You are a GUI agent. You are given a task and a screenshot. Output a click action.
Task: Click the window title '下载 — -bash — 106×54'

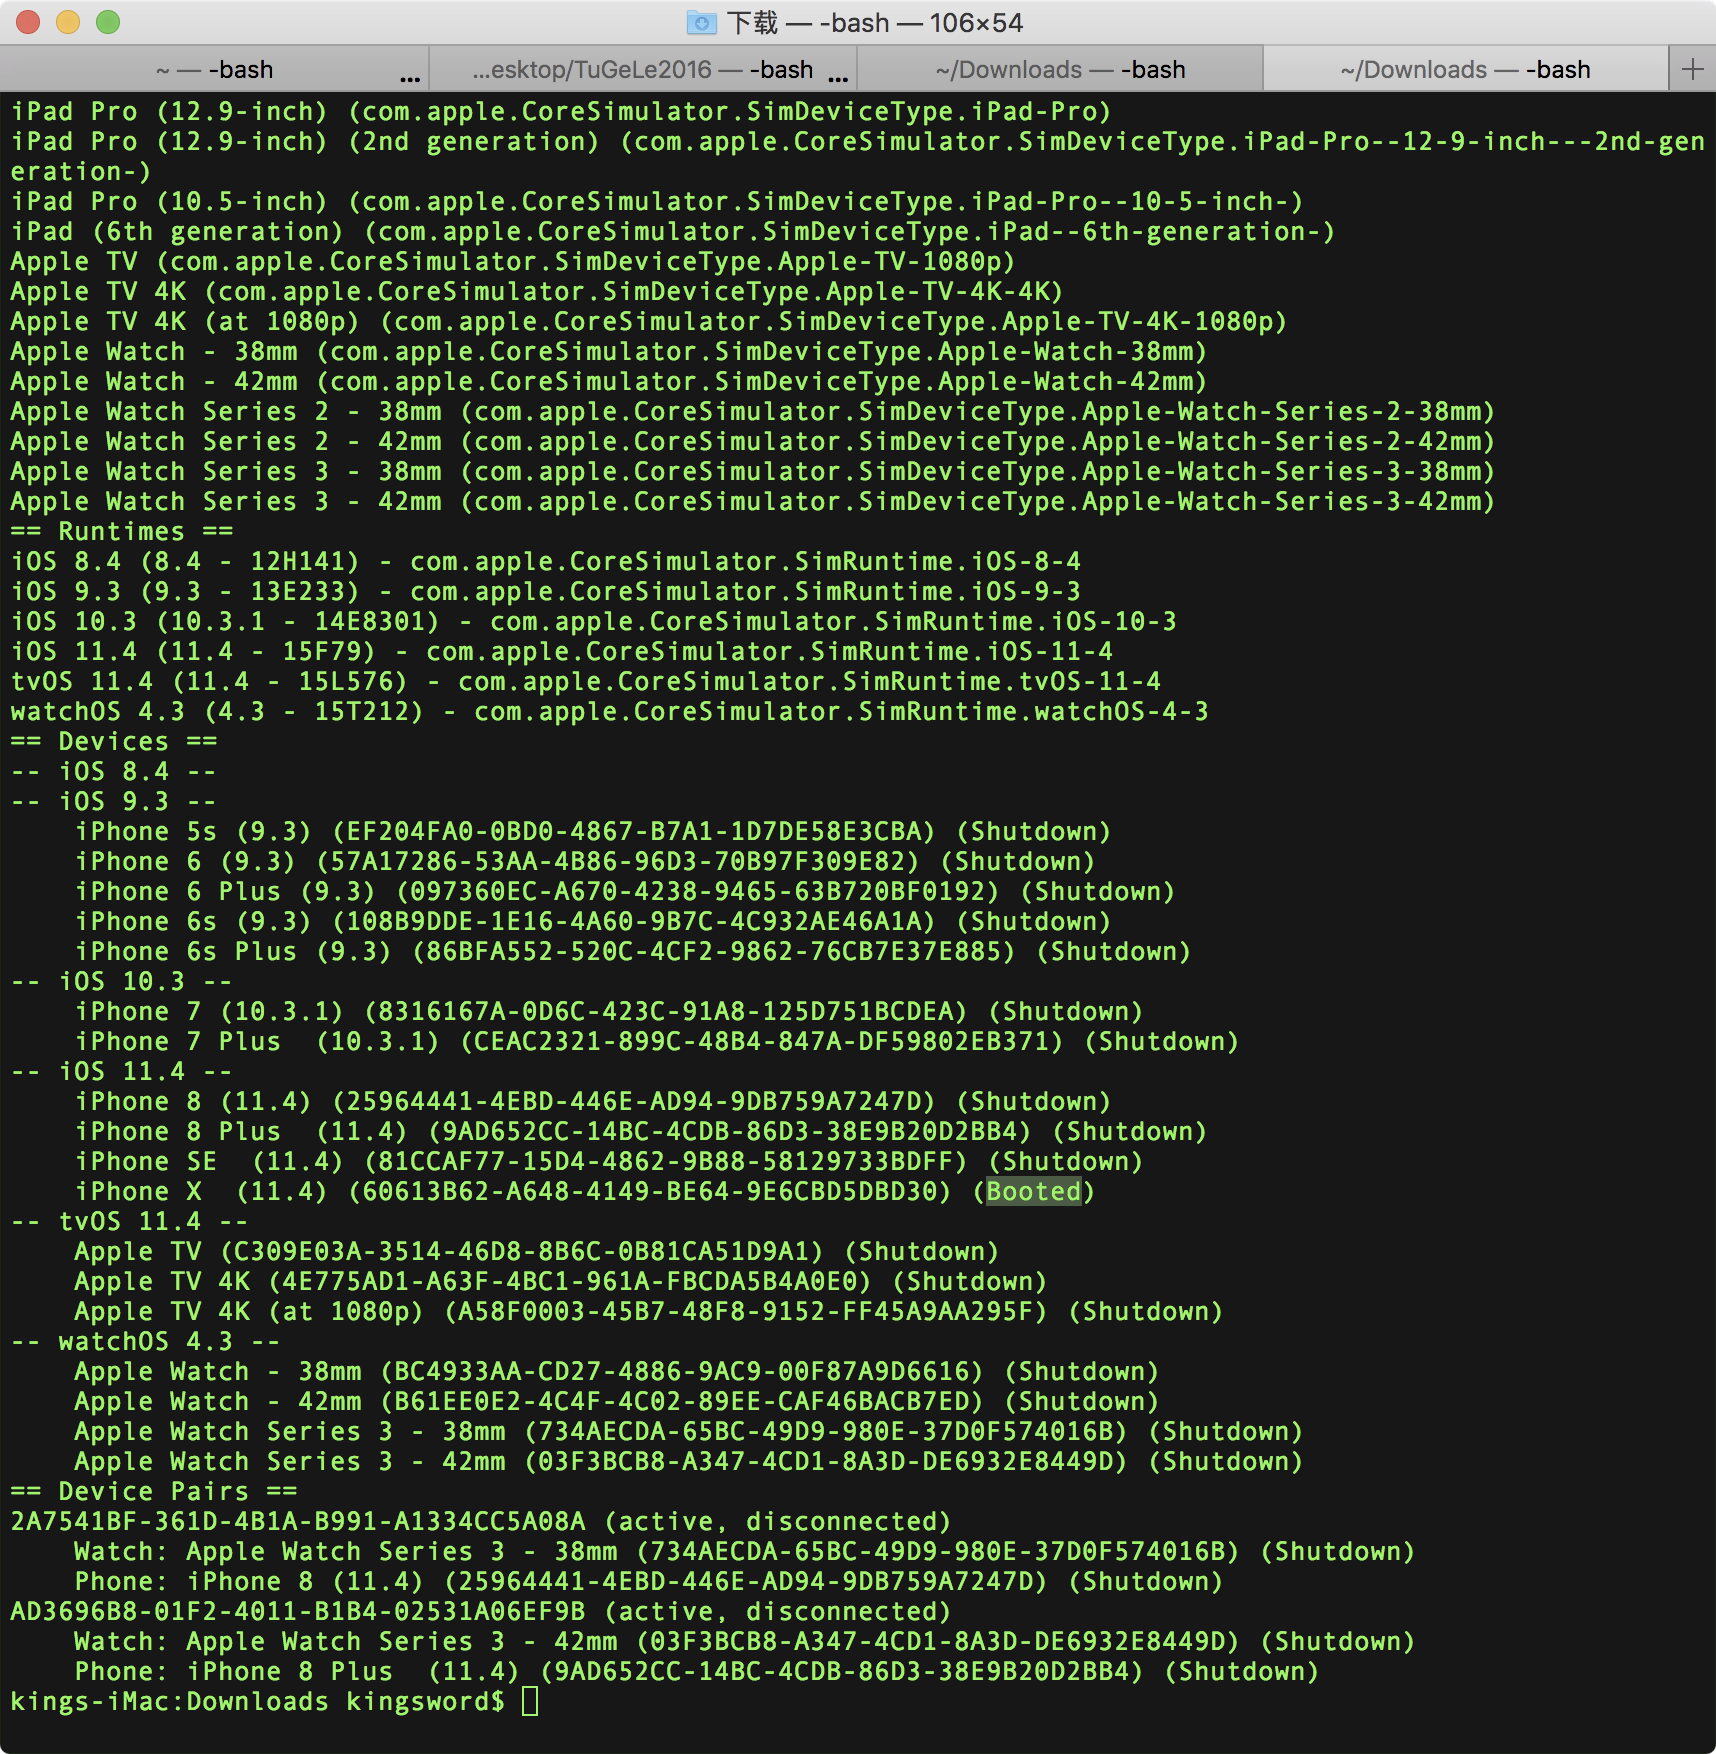[x=875, y=23]
